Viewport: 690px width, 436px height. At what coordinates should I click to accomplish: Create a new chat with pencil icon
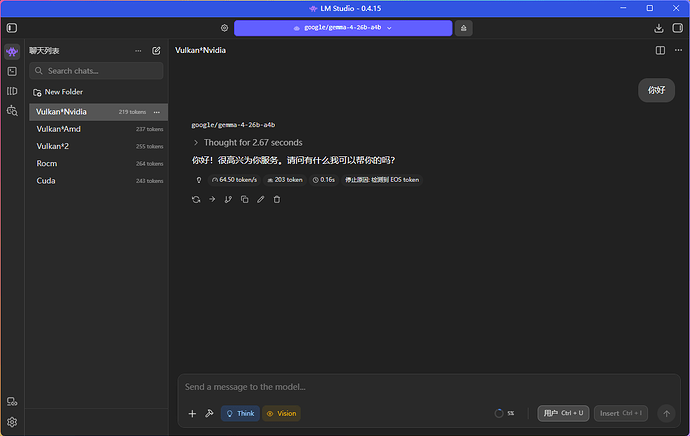(x=156, y=51)
